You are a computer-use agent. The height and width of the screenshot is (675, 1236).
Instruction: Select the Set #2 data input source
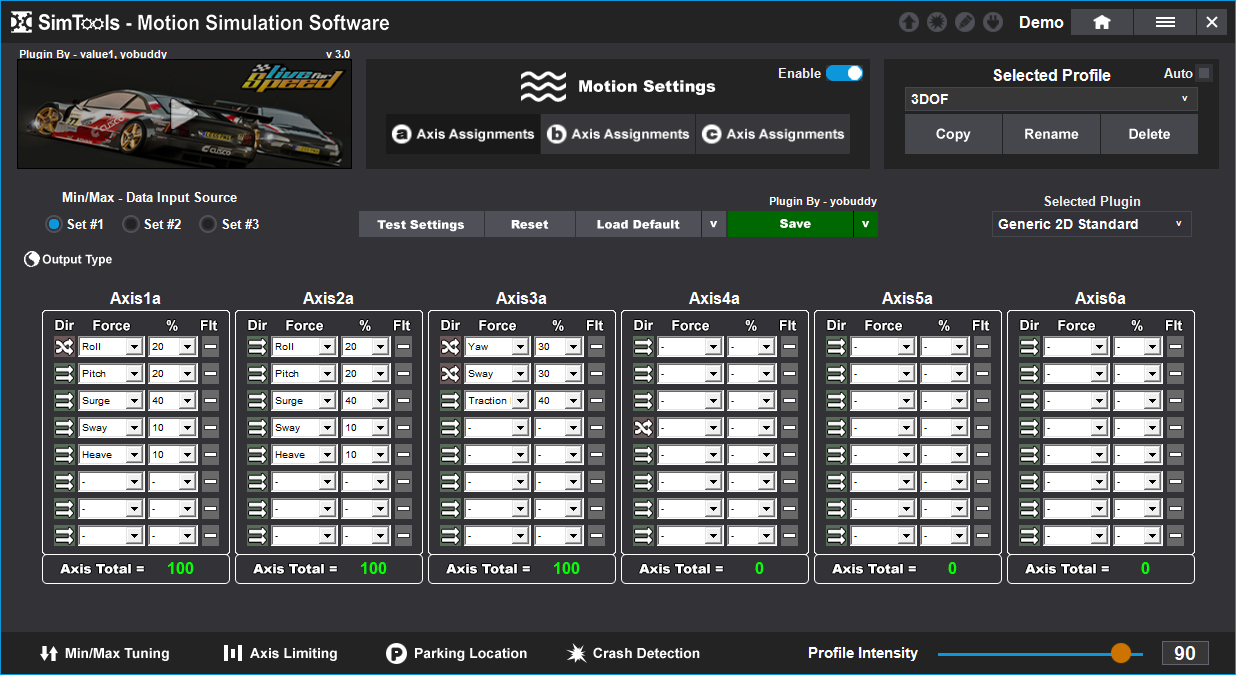(x=131, y=225)
